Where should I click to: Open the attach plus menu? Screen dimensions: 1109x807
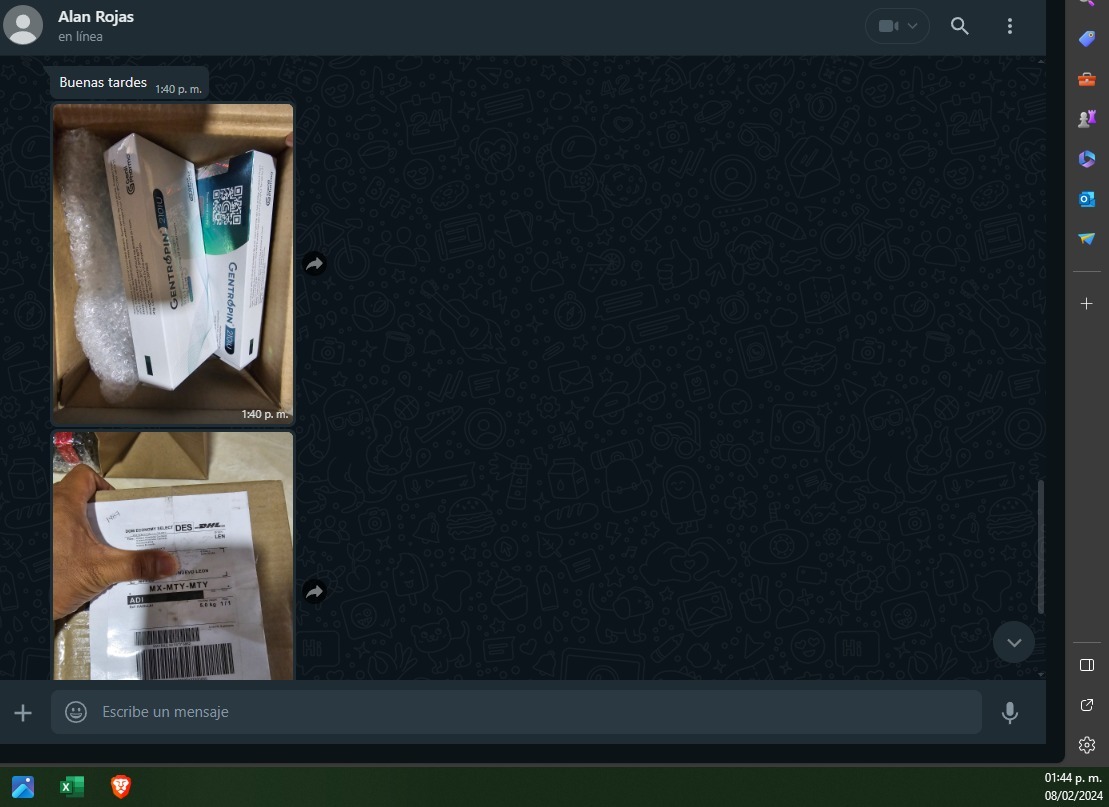point(23,712)
